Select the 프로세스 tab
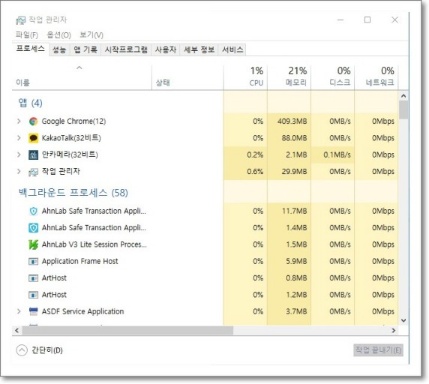The height and width of the screenshot is (384, 429). (30, 49)
